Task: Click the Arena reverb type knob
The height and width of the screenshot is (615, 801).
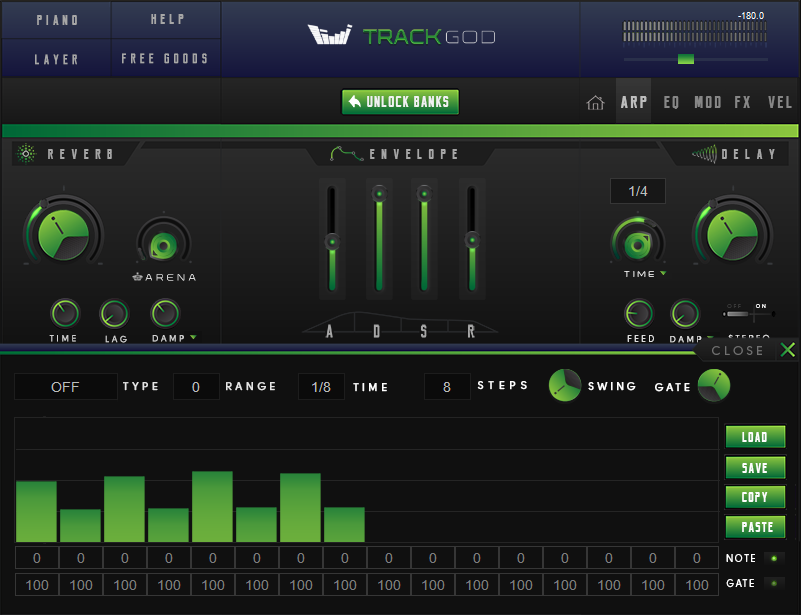Action: (163, 246)
